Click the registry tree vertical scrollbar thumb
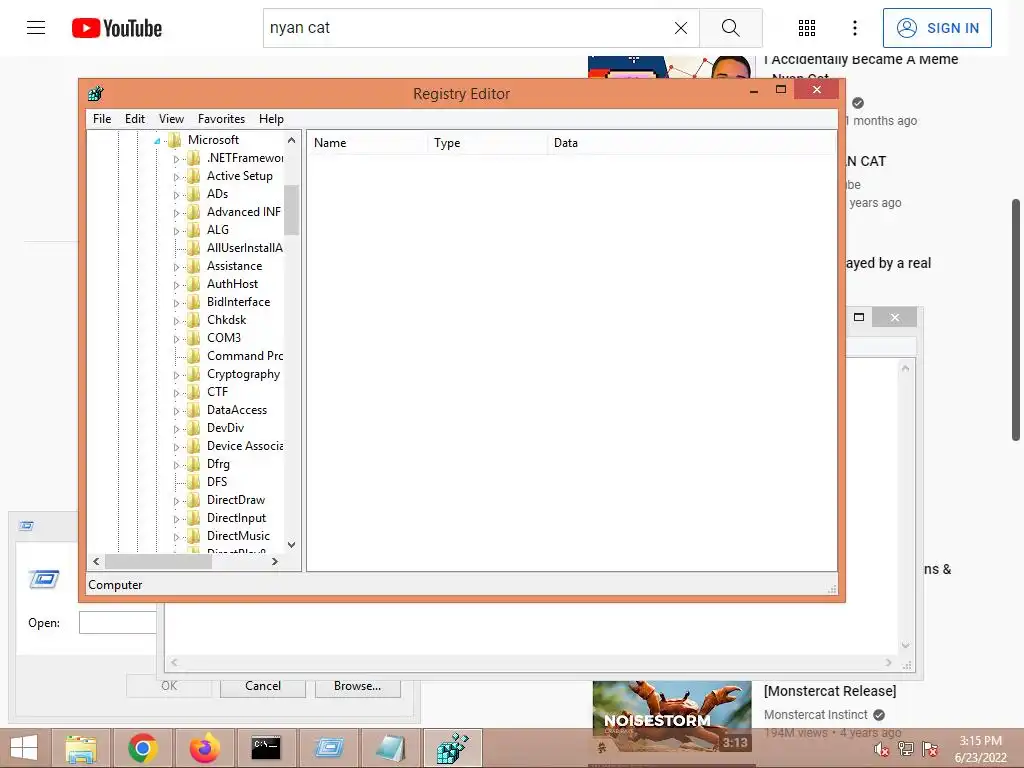 pos(291,210)
